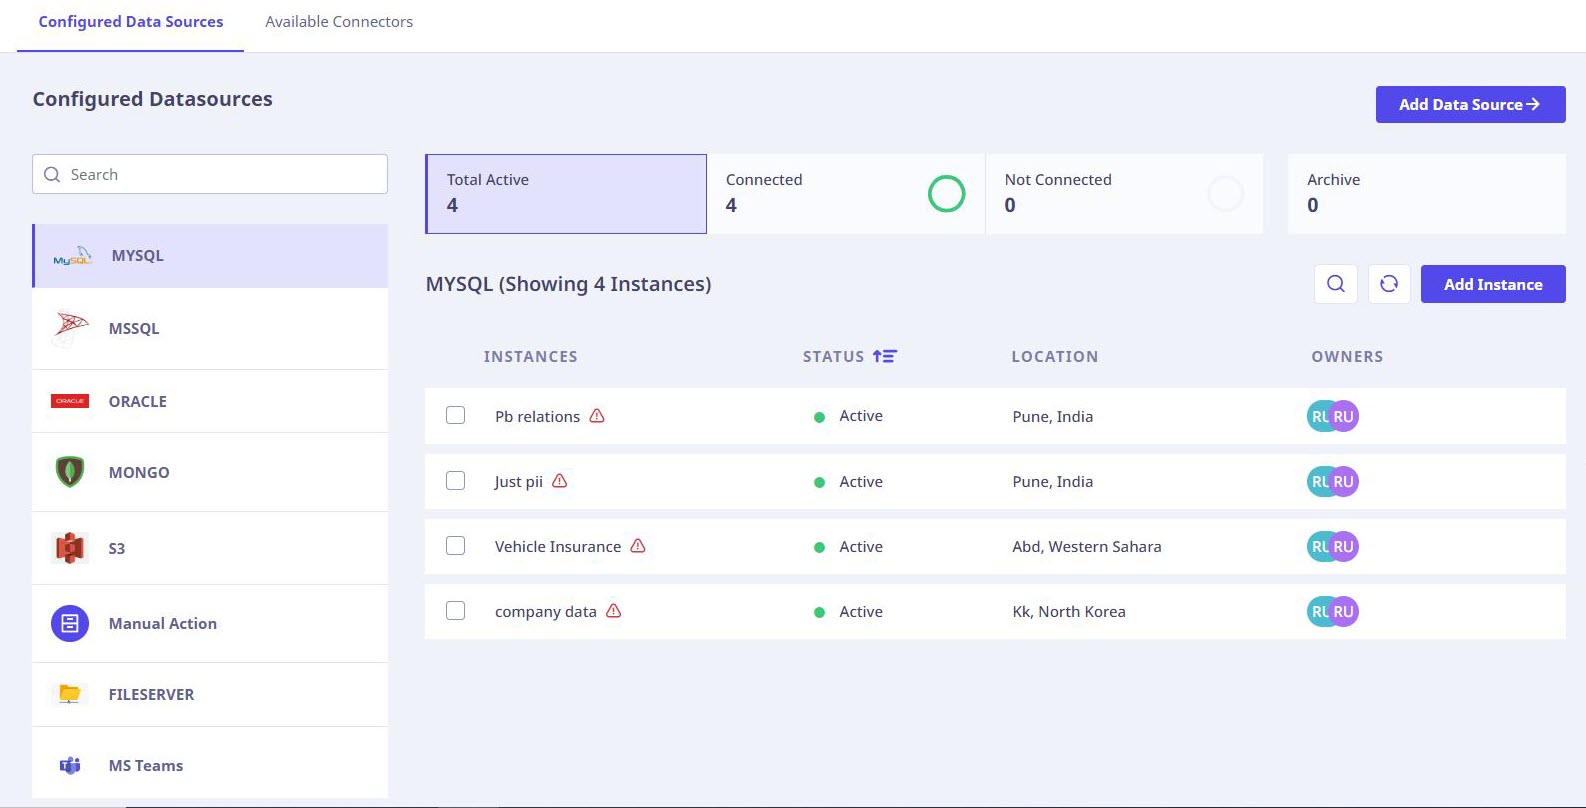Tick the Just pii checkbox
Viewport: 1586px width, 808px height.
tap(456, 481)
